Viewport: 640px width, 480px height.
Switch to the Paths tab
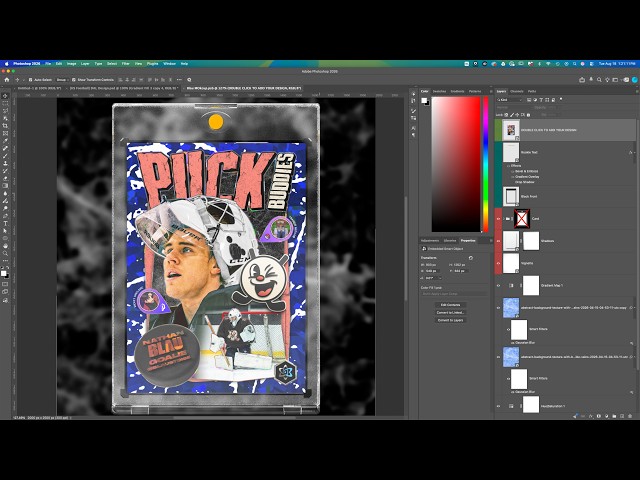(x=532, y=91)
